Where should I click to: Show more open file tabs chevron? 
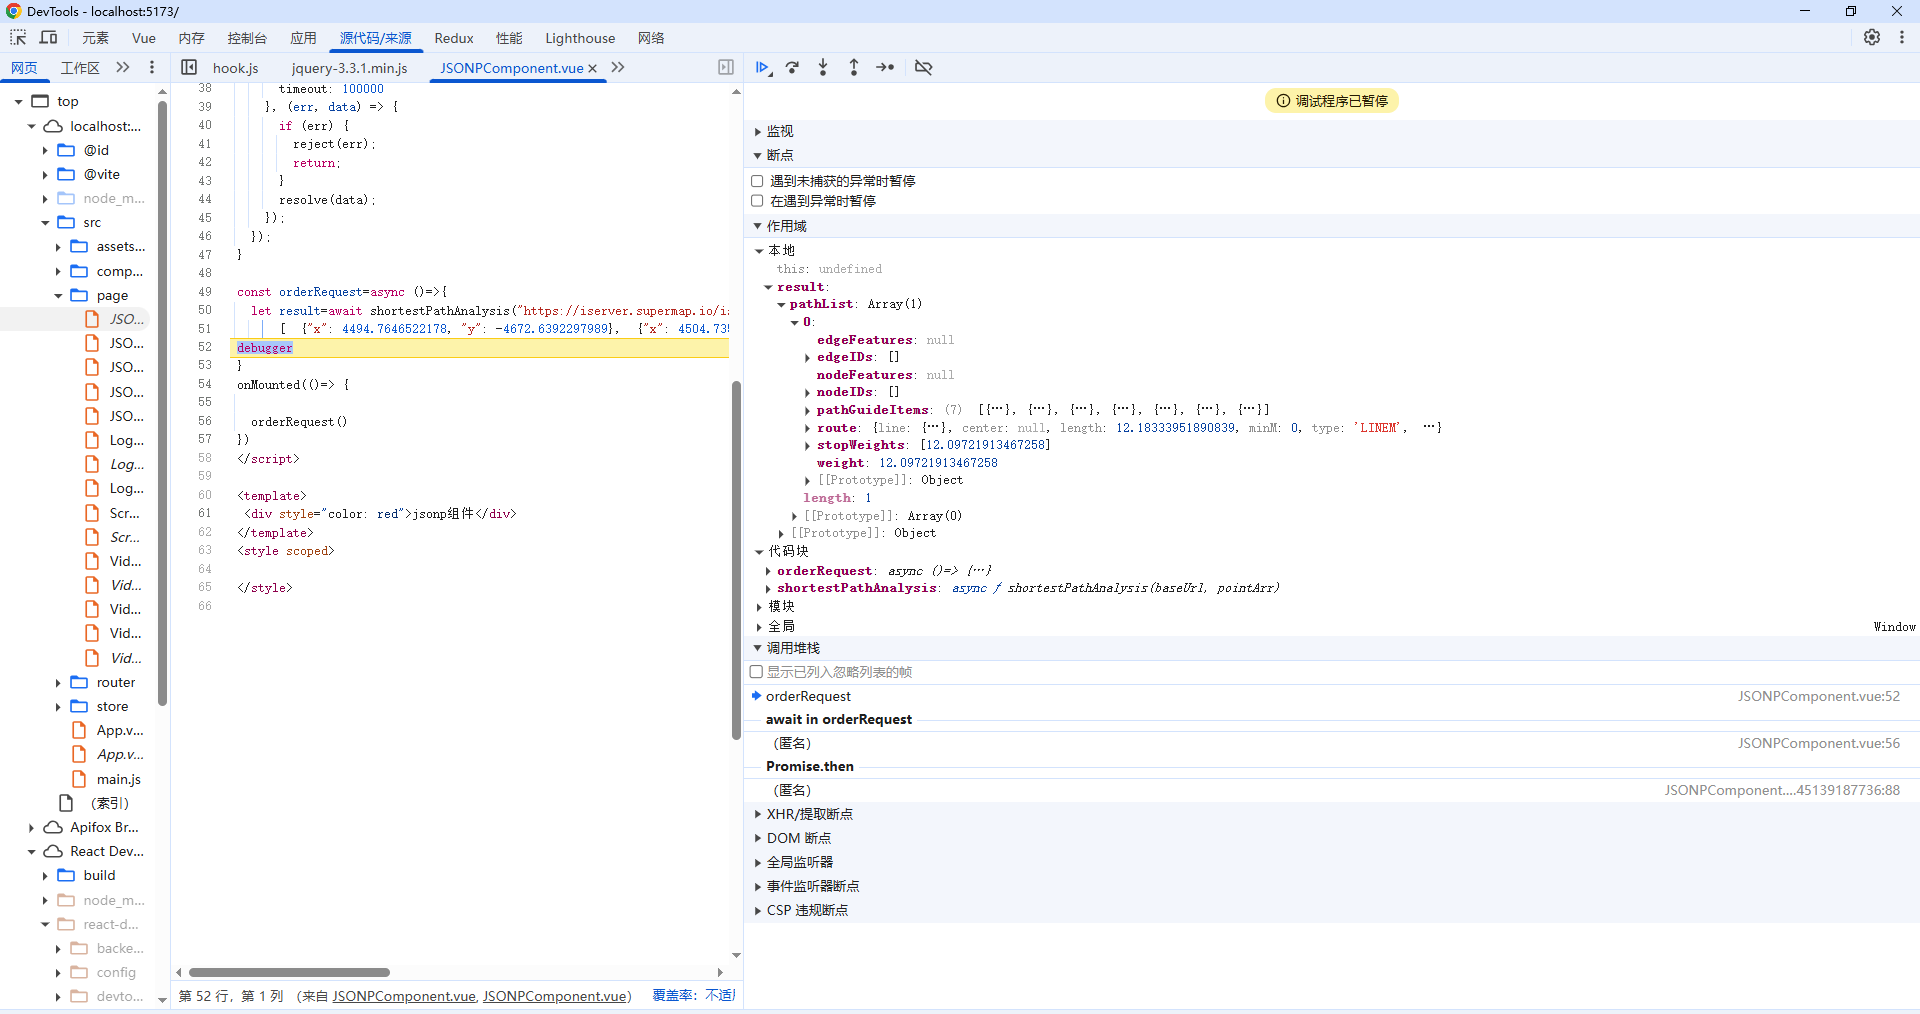click(x=618, y=67)
